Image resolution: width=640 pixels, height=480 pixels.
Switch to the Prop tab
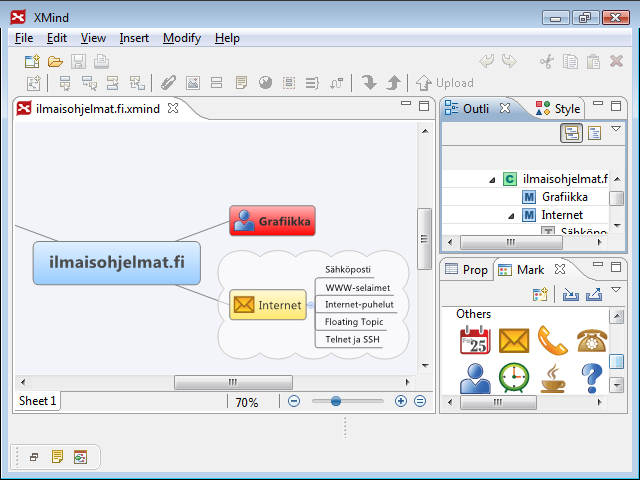point(466,270)
